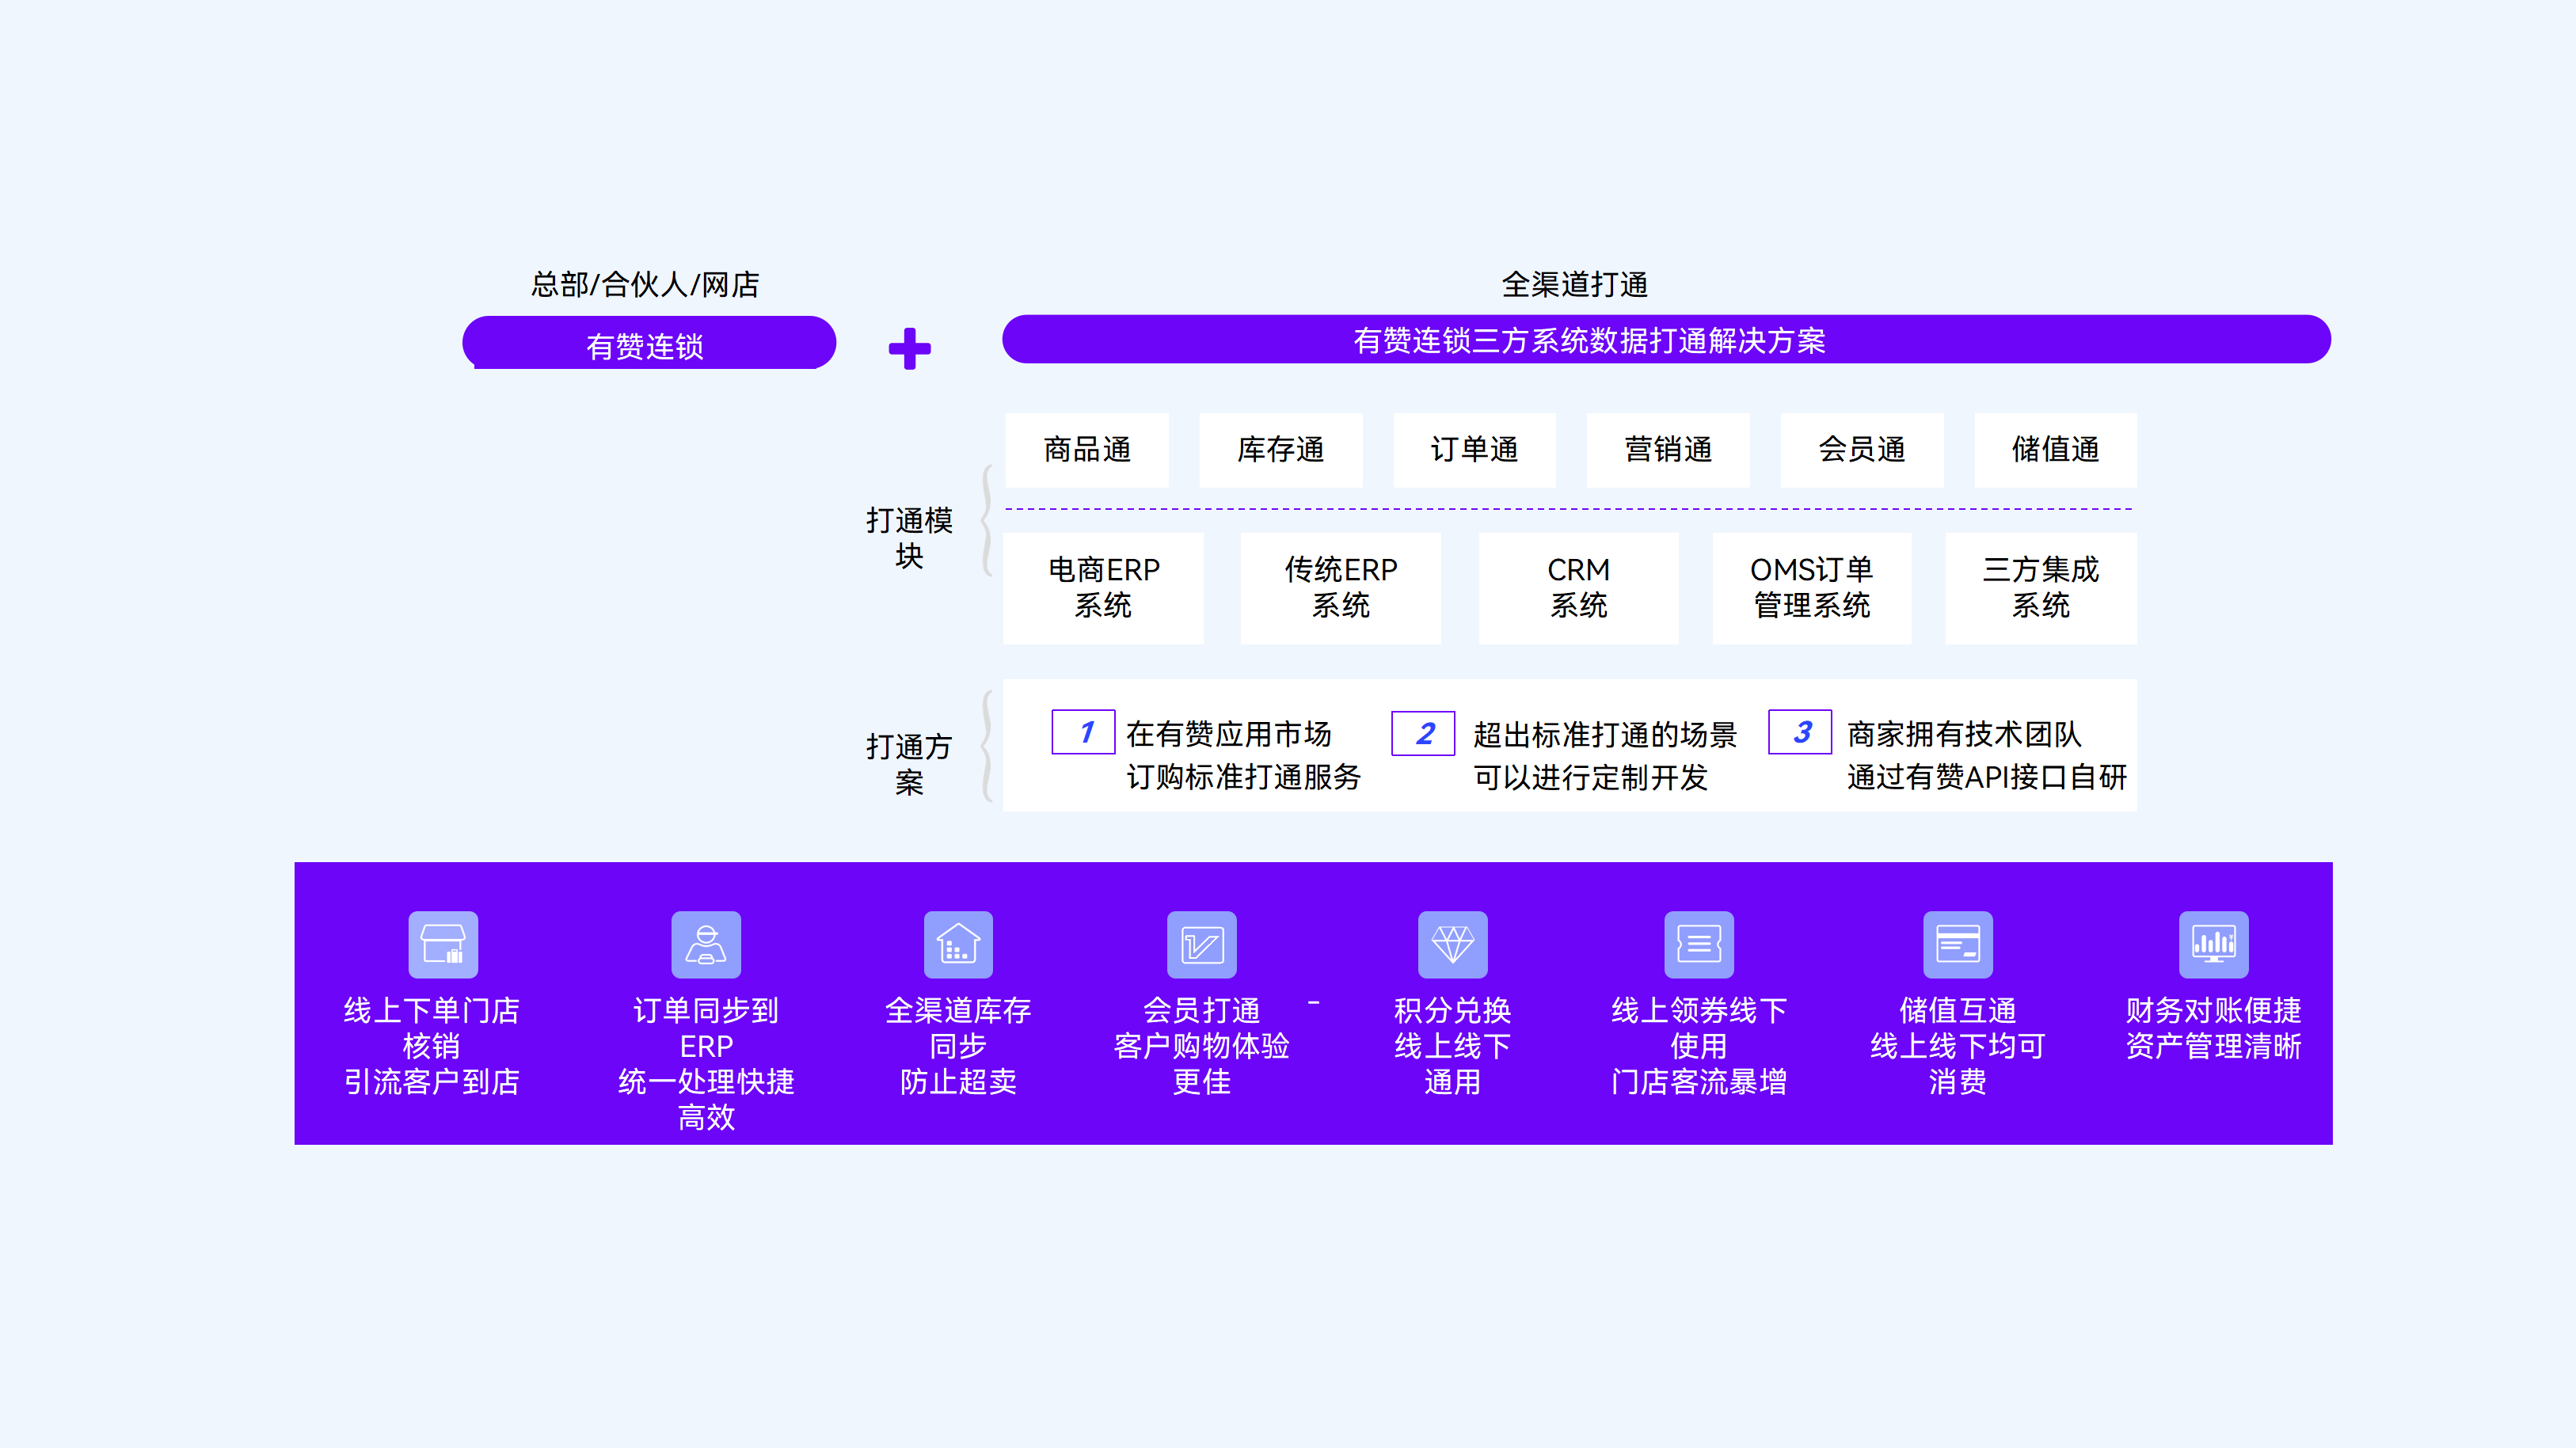The image size is (2576, 1448).
Task: Click the text 商家拥有技术团队
Action: (x=1964, y=734)
